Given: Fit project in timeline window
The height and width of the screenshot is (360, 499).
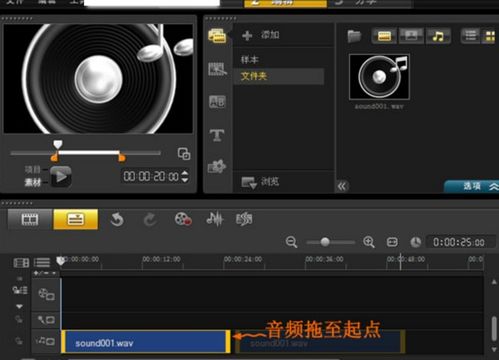Looking at the screenshot, I should pyautogui.click(x=392, y=242).
